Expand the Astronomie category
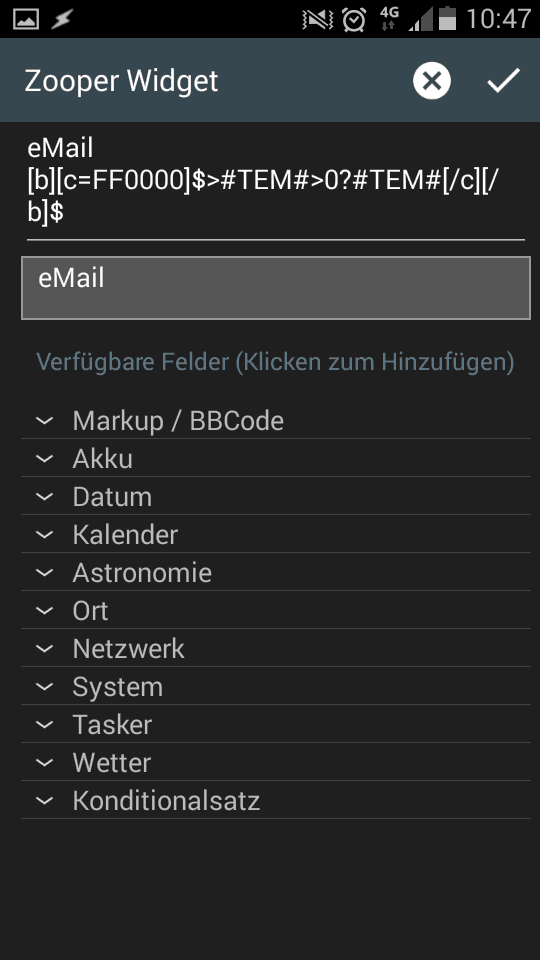This screenshot has height=960, width=540. click(276, 572)
